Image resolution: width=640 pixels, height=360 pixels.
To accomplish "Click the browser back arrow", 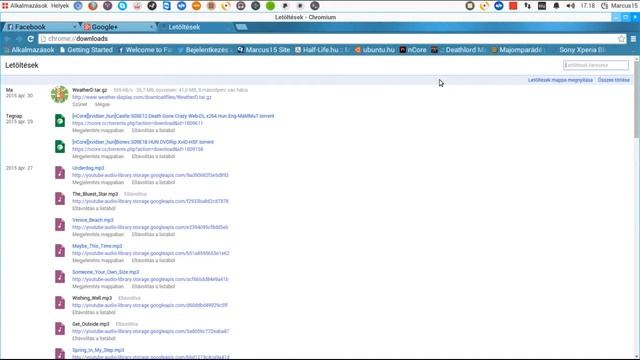I will coord(7,39).
